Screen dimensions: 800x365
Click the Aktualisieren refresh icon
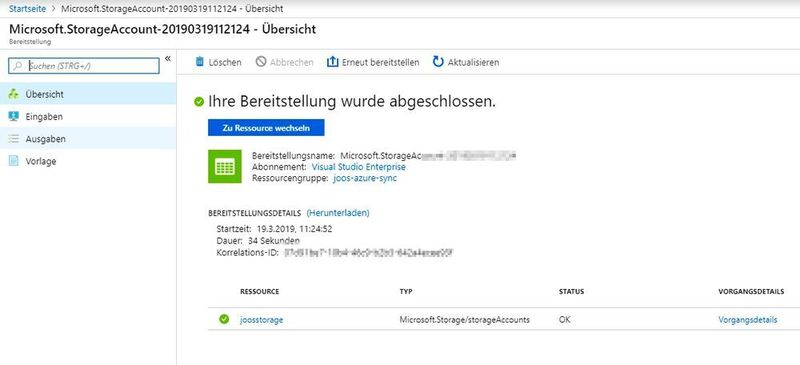438,62
